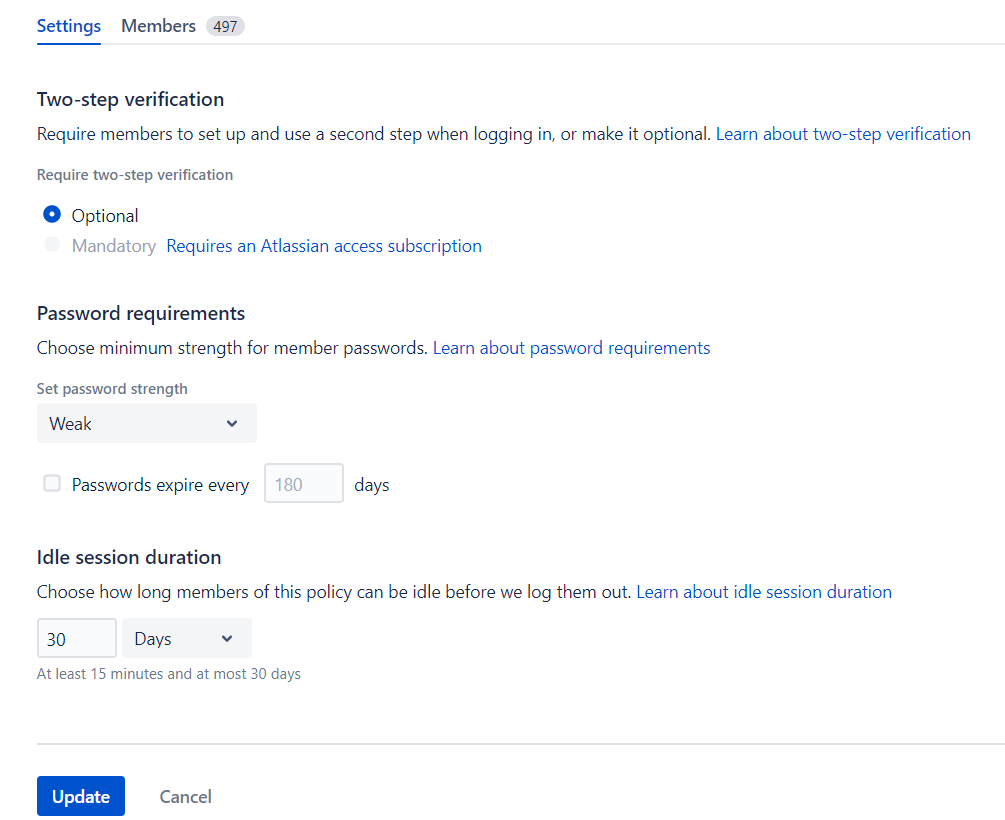The image size is (1005, 820).
Task: Click the Update button
Action: point(81,796)
